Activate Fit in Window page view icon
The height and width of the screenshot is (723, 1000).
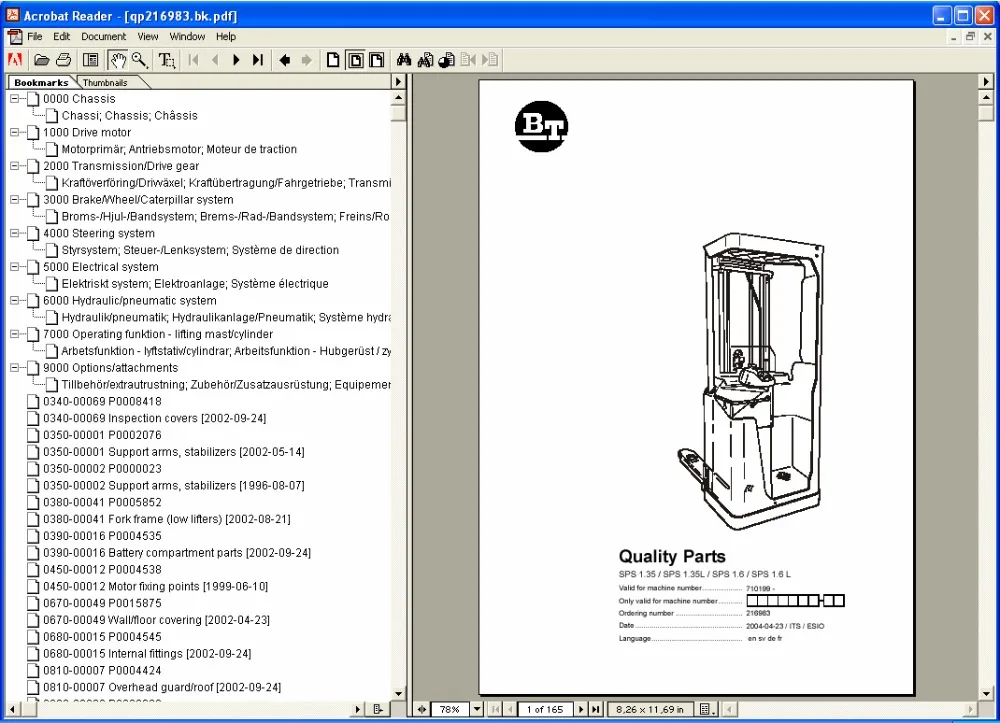tap(355, 59)
